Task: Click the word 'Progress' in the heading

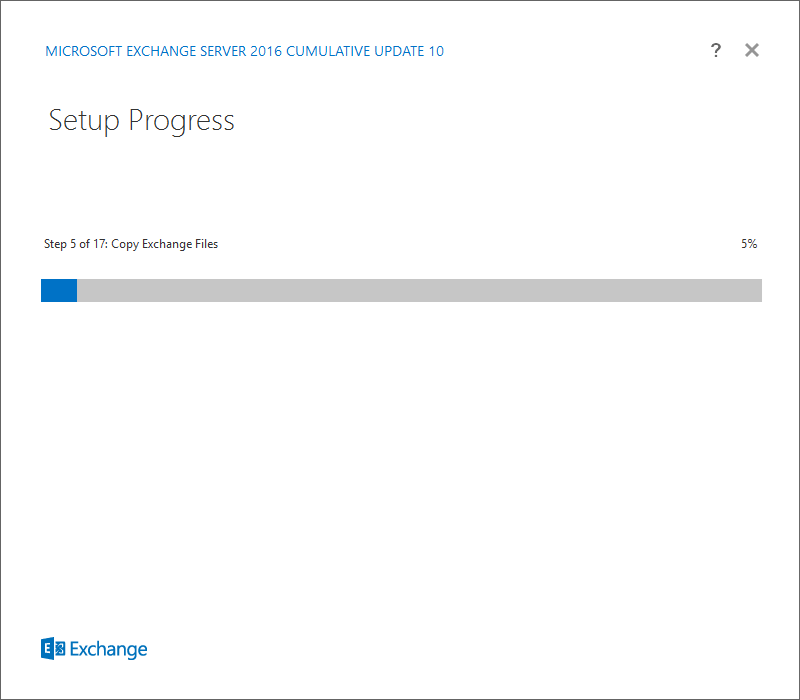Action: pyautogui.click(x=182, y=121)
